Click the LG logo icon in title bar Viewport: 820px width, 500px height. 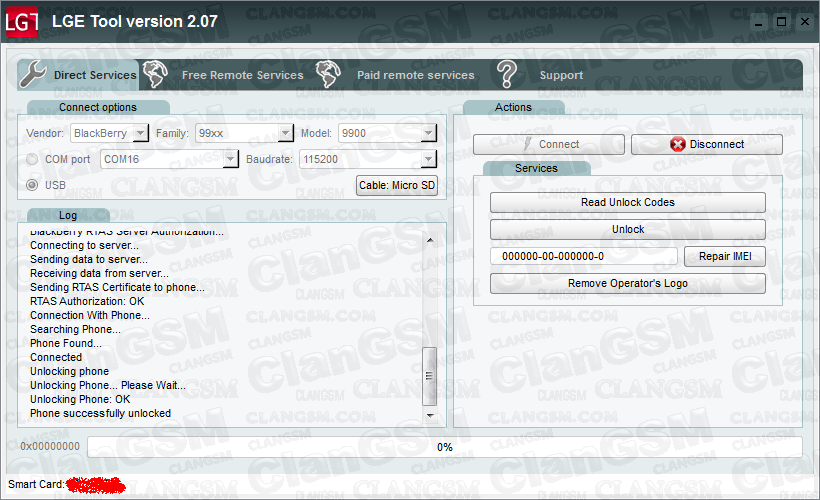pyautogui.click(x=22, y=22)
